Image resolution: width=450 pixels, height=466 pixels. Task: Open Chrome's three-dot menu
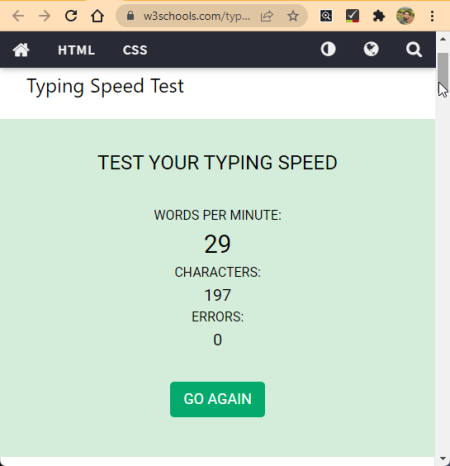click(432, 16)
